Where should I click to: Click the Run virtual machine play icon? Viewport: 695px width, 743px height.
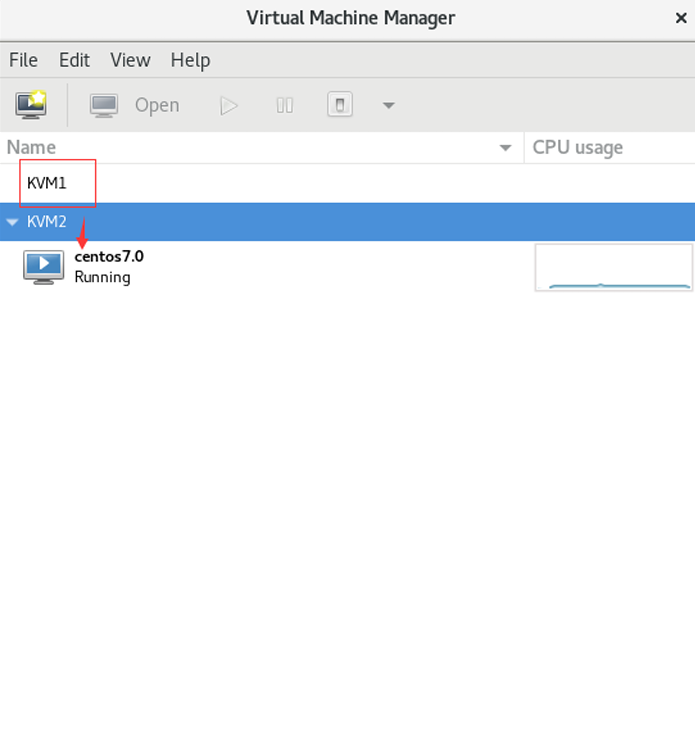[229, 106]
